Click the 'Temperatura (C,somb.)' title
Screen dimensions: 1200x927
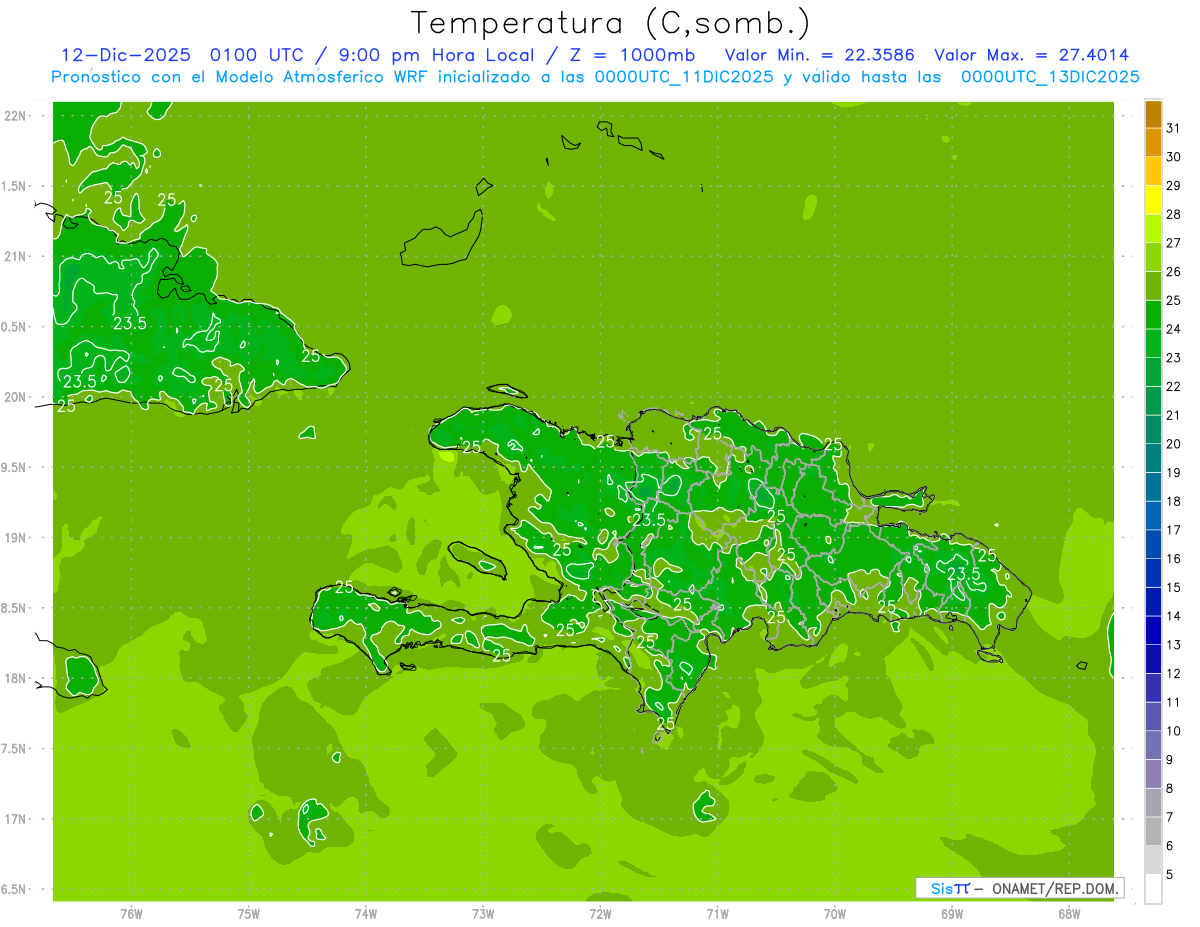click(x=610, y=23)
